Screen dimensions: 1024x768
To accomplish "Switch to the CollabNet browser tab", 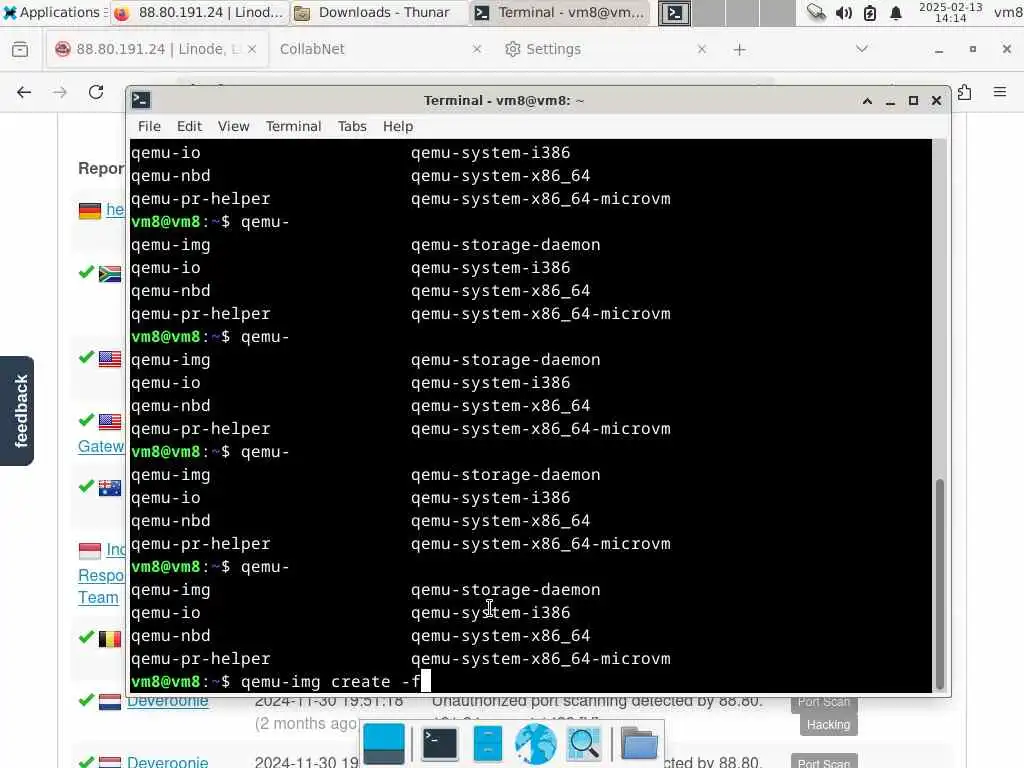I will click(x=312, y=49).
